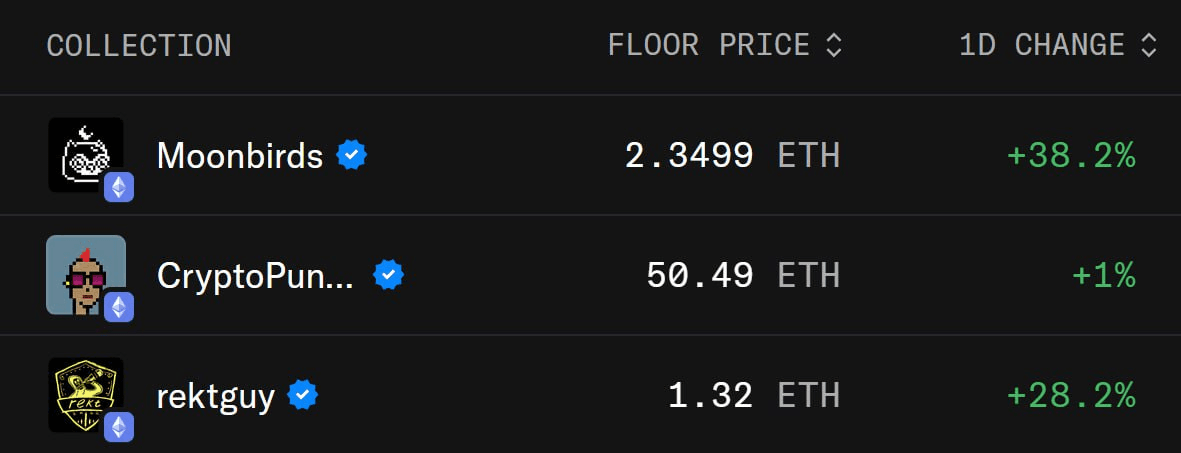Click Ethereum chain badge on CryptoPunks
Screen dimensions: 1181x453
coord(119,307)
